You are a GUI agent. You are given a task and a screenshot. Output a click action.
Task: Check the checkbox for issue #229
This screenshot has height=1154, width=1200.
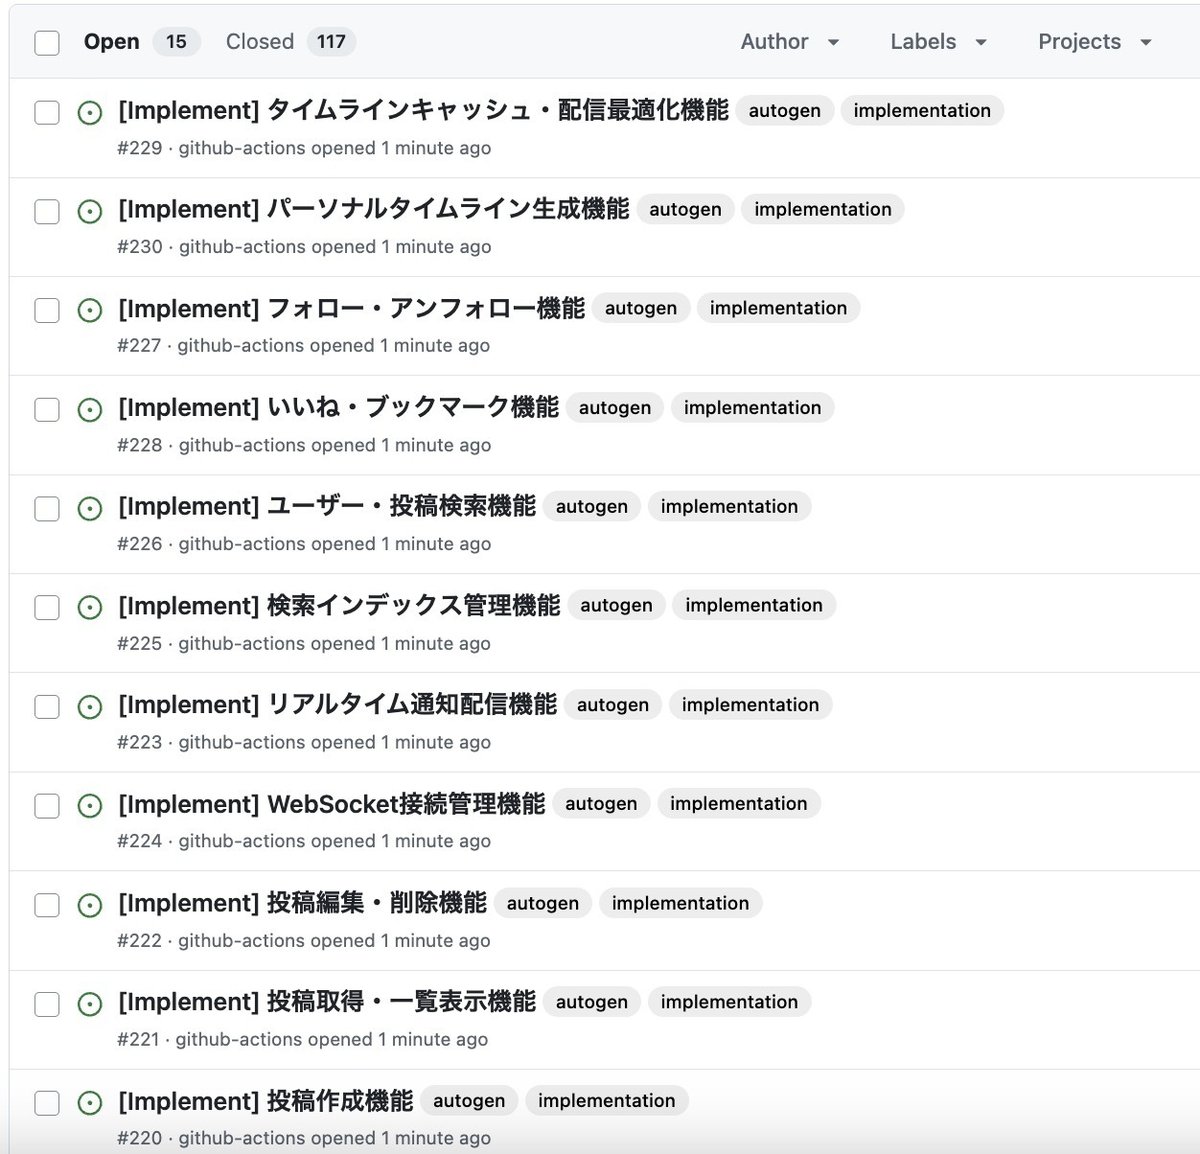(47, 113)
